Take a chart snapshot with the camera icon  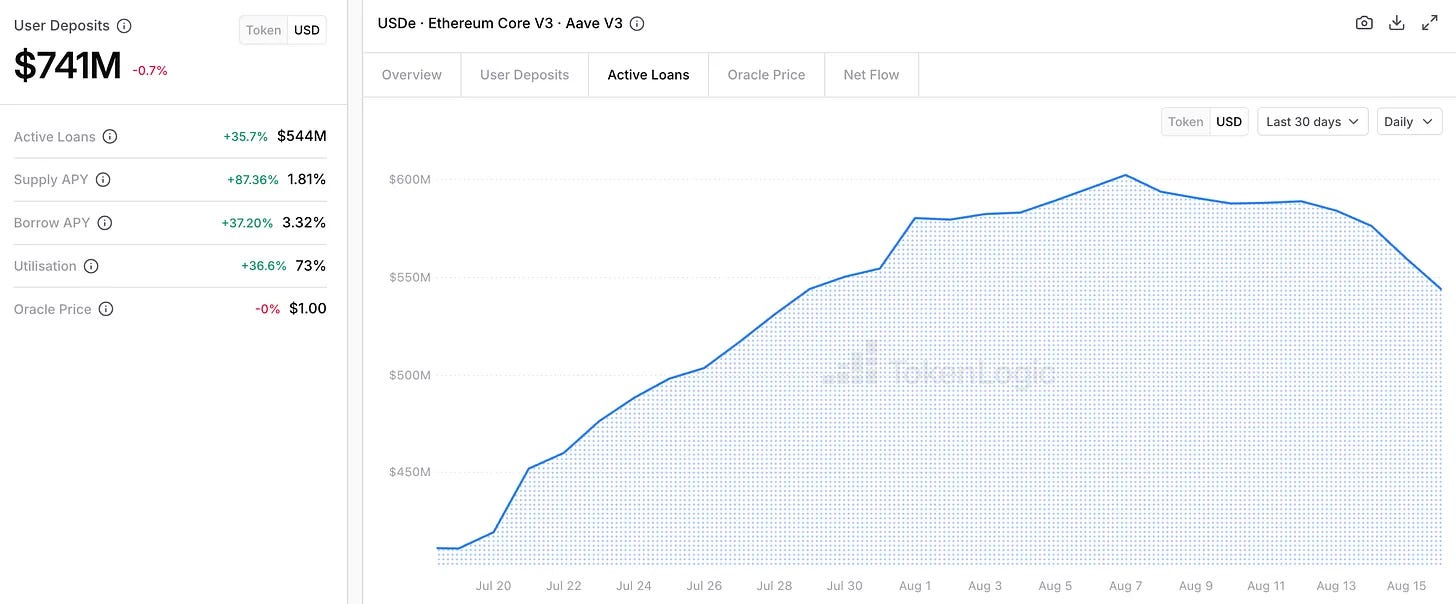point(1364,23)
